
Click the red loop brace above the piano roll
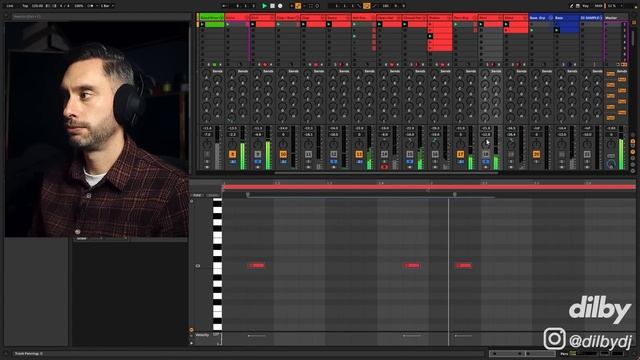[x=429, y=187]
